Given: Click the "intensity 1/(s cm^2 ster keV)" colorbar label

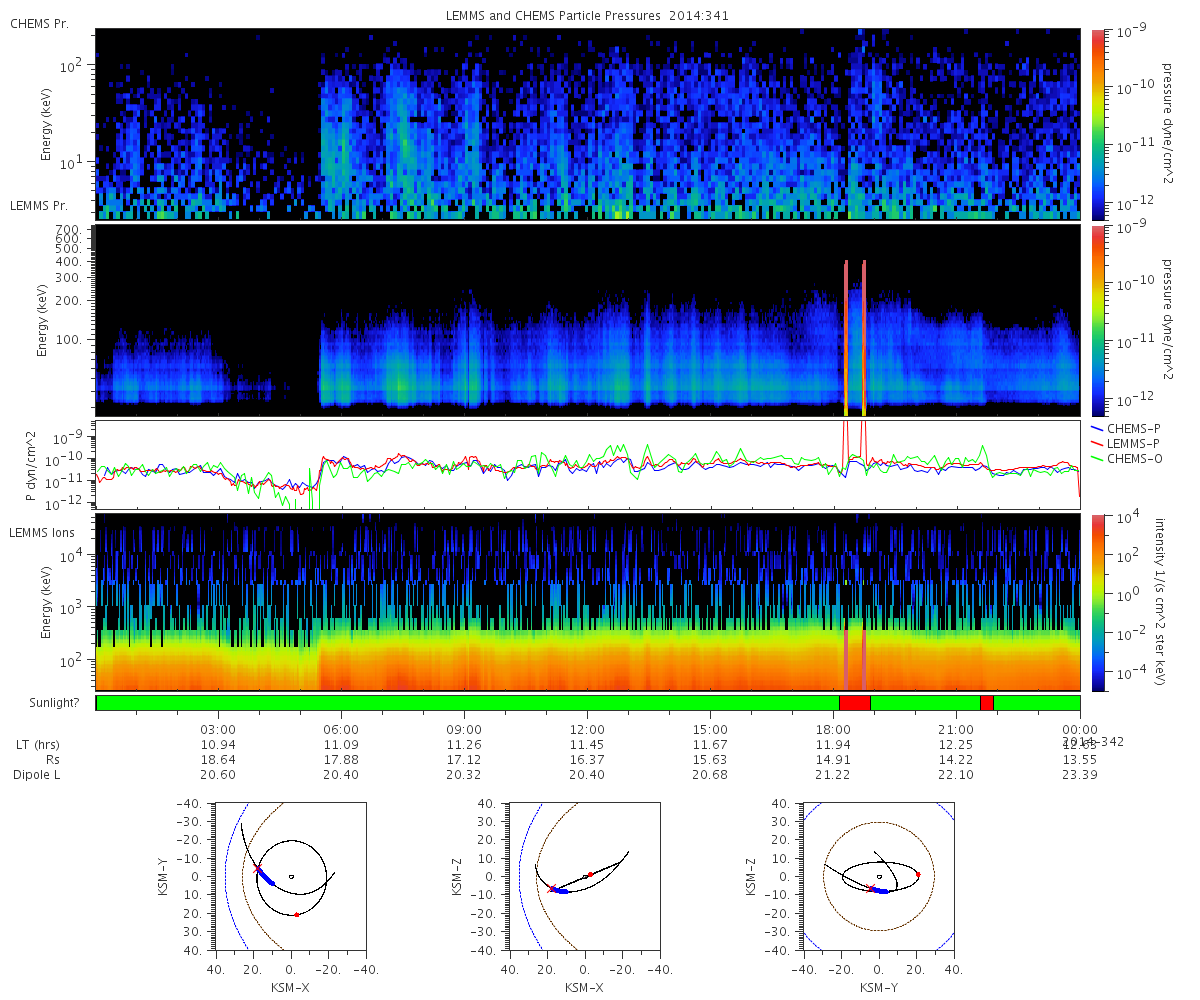Looking at the screenshot, I should [1160, 602].
